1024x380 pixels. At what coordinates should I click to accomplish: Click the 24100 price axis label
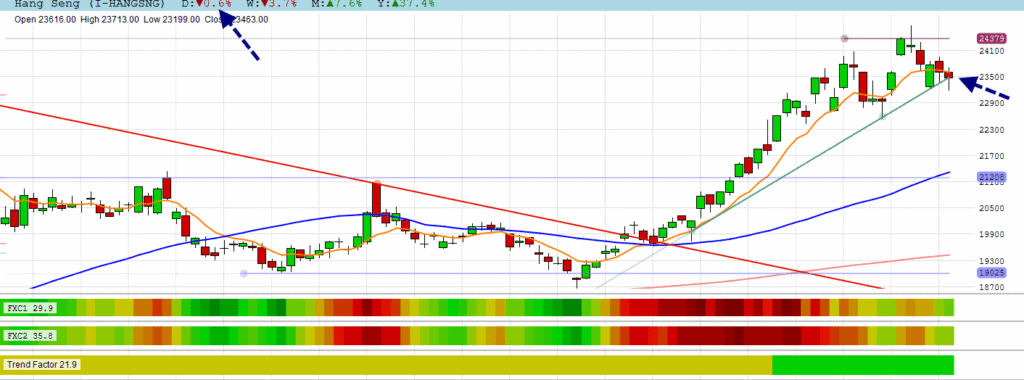point(991,51)
